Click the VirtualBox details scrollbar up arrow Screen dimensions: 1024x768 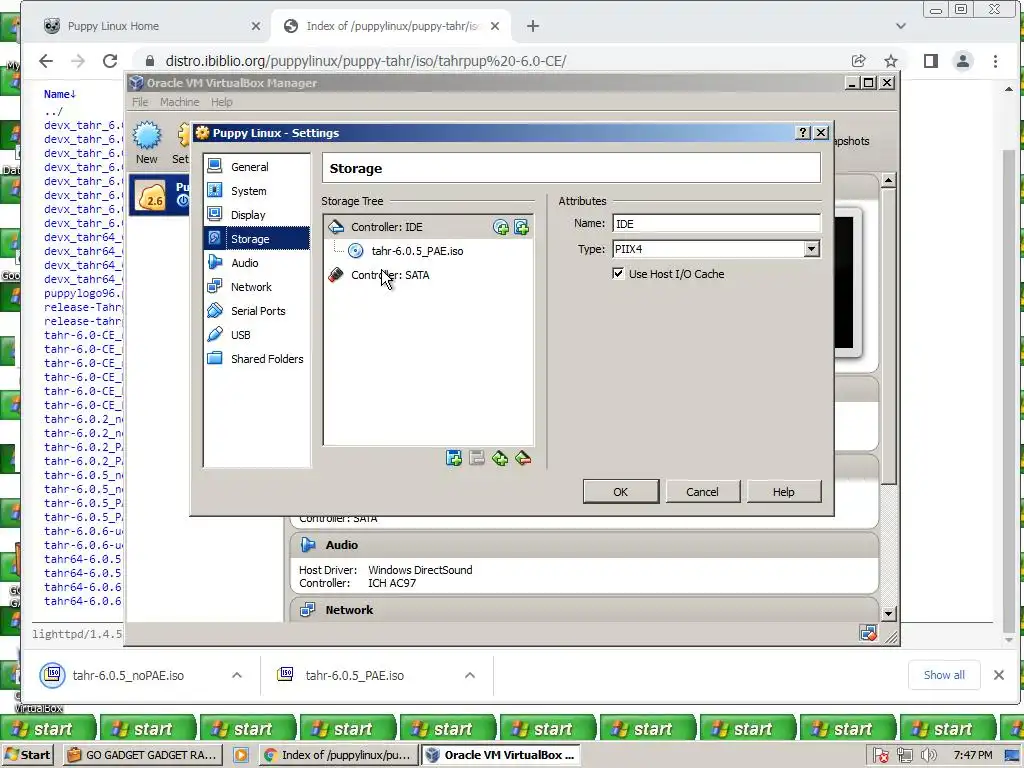[x=888, y=181]
